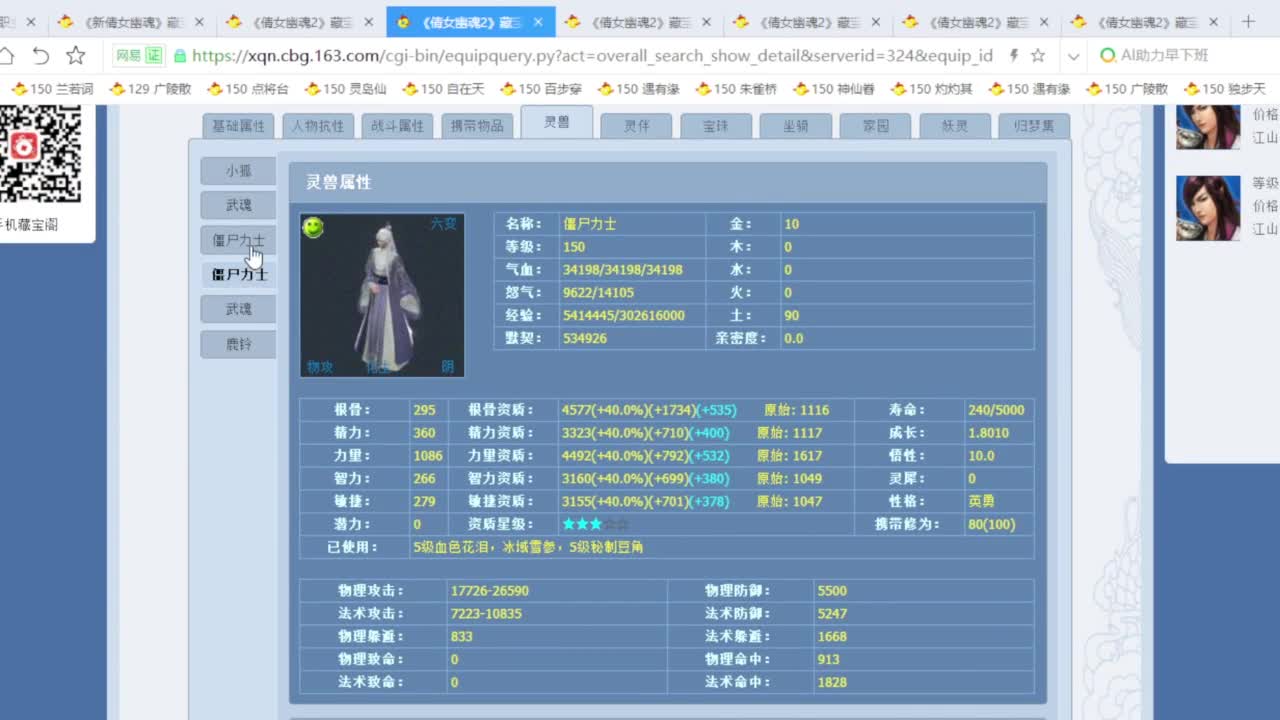Open the 129 广陵散 bookmark icon

coord(117,89)
